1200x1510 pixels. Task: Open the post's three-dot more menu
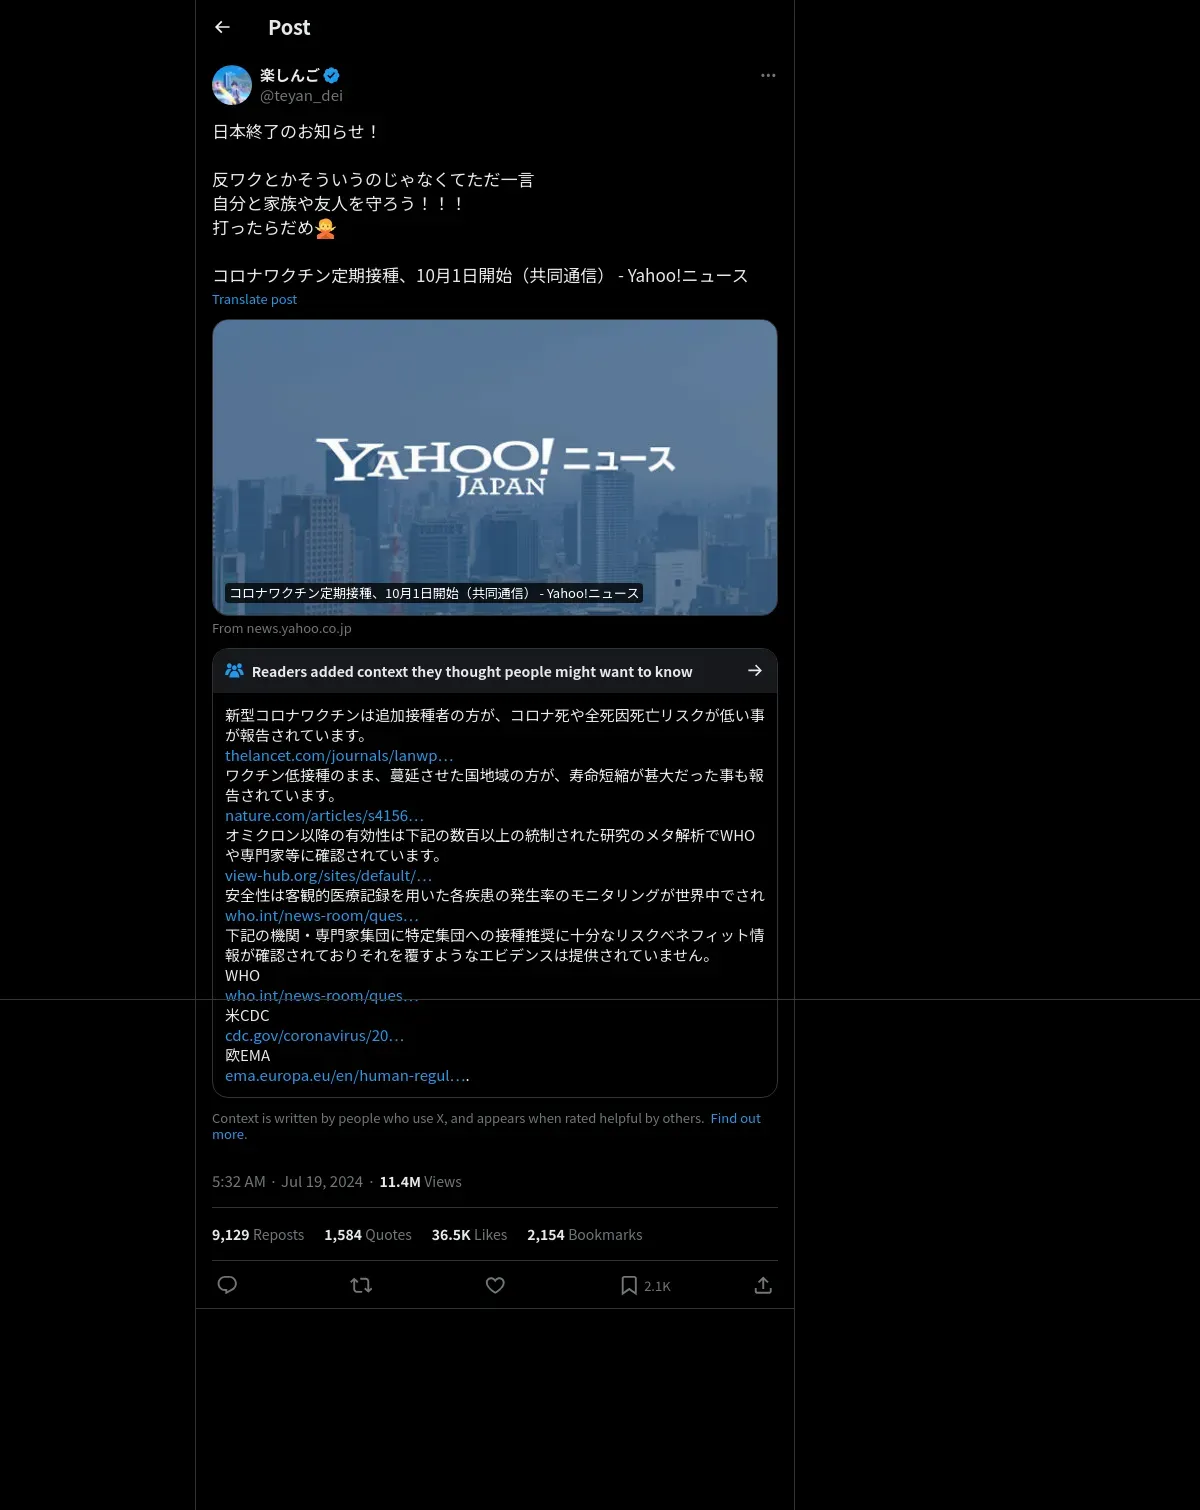(768, 75)
